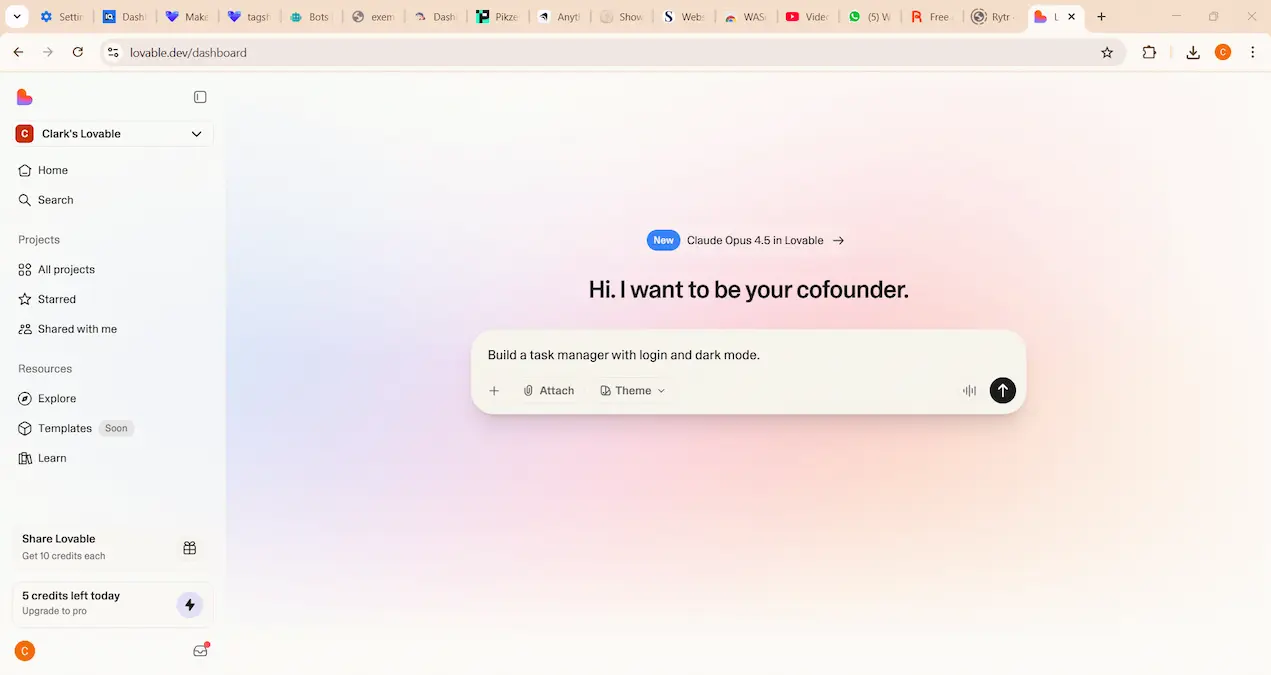The width and height of the screenshot is (1271, 675).
Task: Go to Home in sidebar
Action: point(52,170)
